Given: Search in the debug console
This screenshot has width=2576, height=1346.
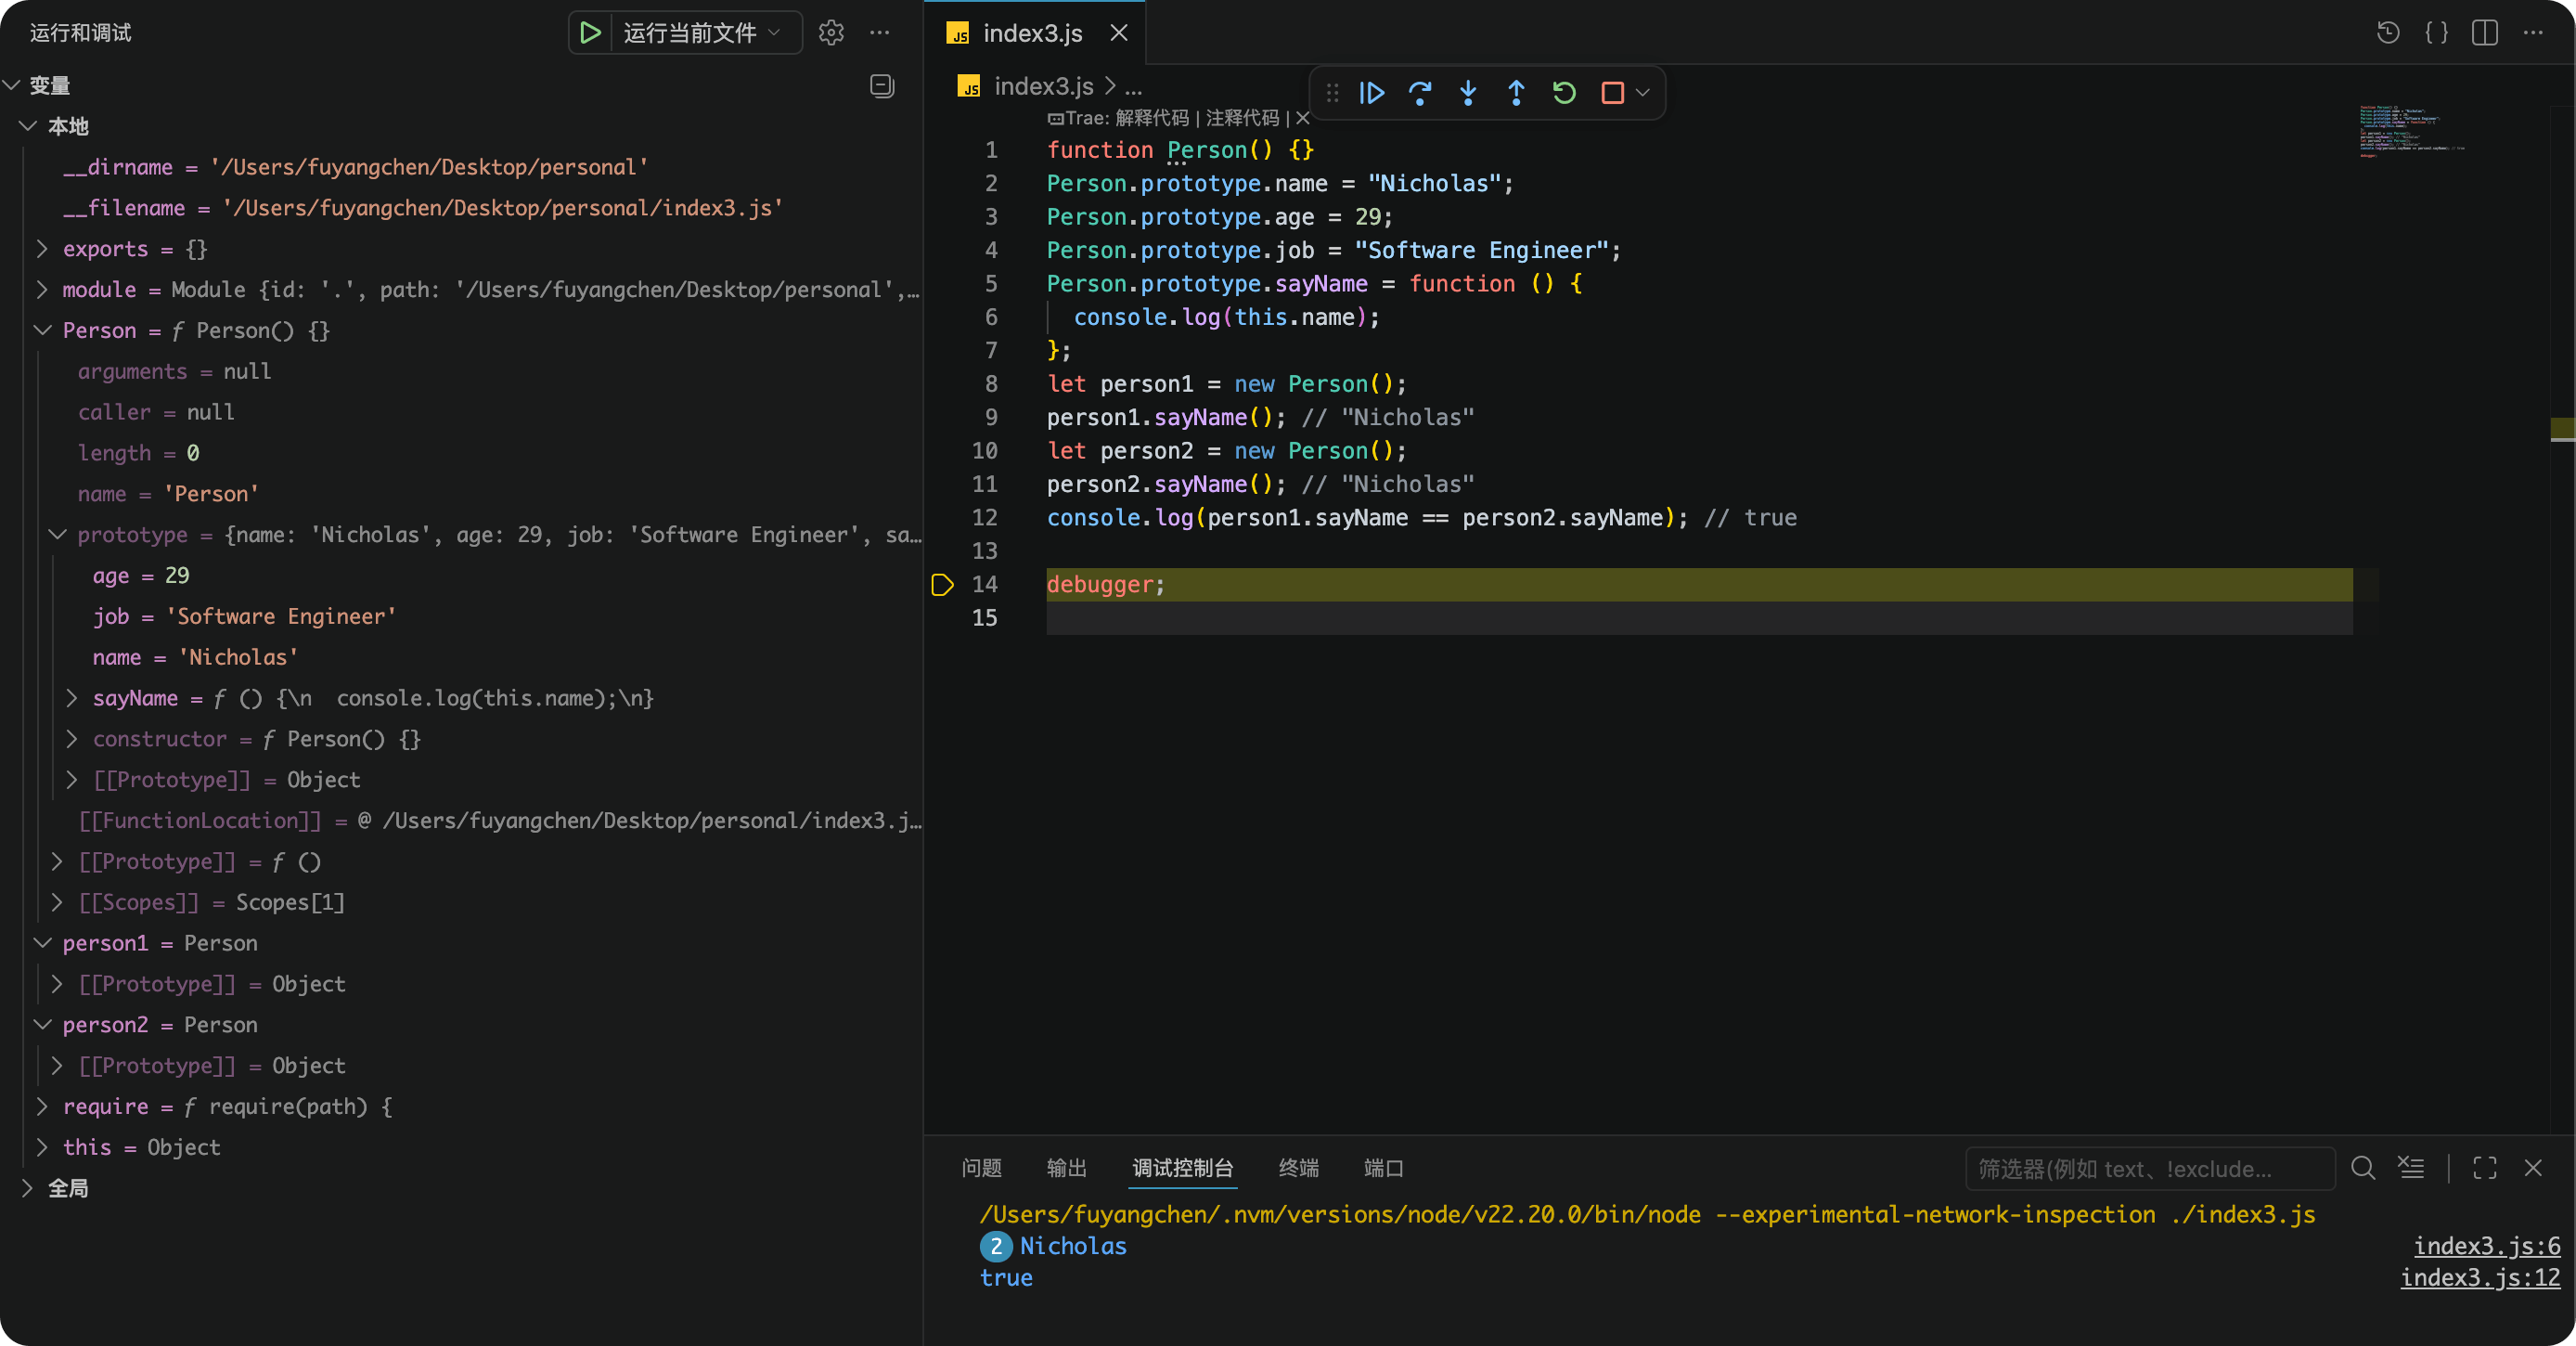Looking at the screenshot, I should click(x=2363, y=1168).
